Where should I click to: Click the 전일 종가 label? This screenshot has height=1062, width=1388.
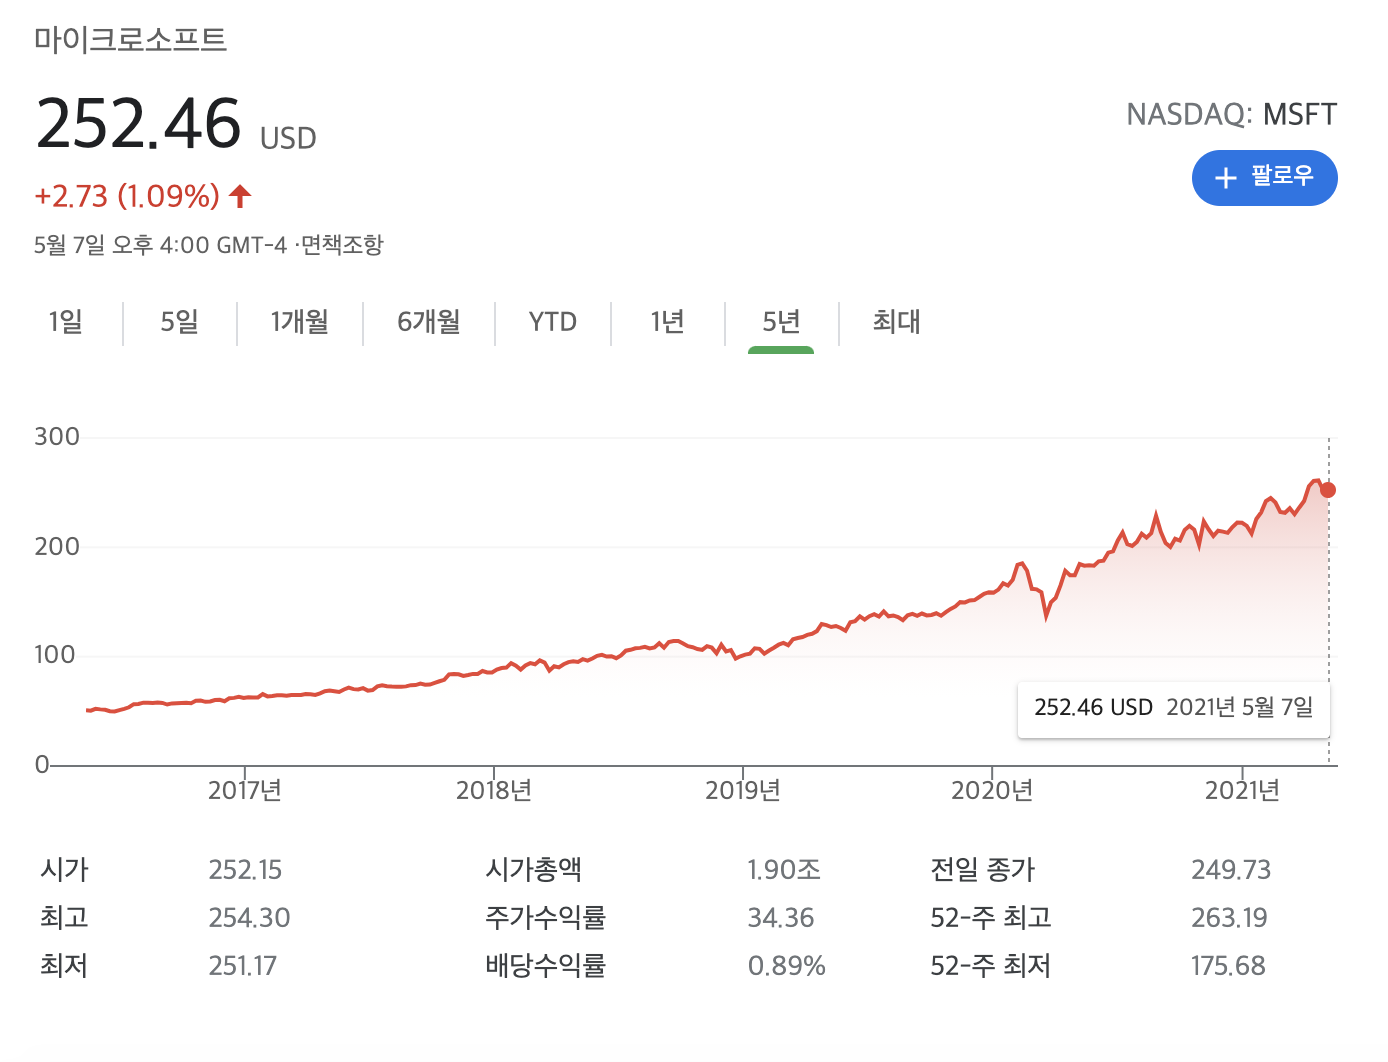point(983,870)
